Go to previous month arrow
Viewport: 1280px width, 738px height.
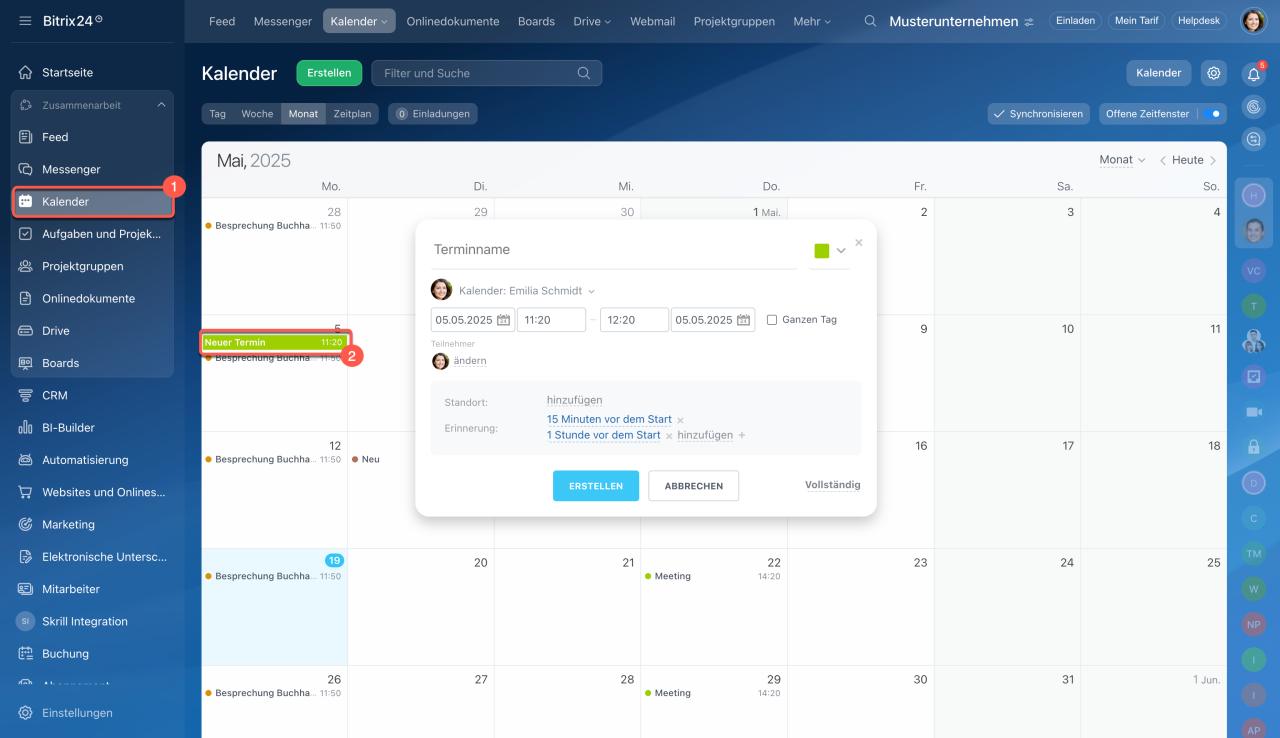pyautogui.click(x=1163, y=160)
